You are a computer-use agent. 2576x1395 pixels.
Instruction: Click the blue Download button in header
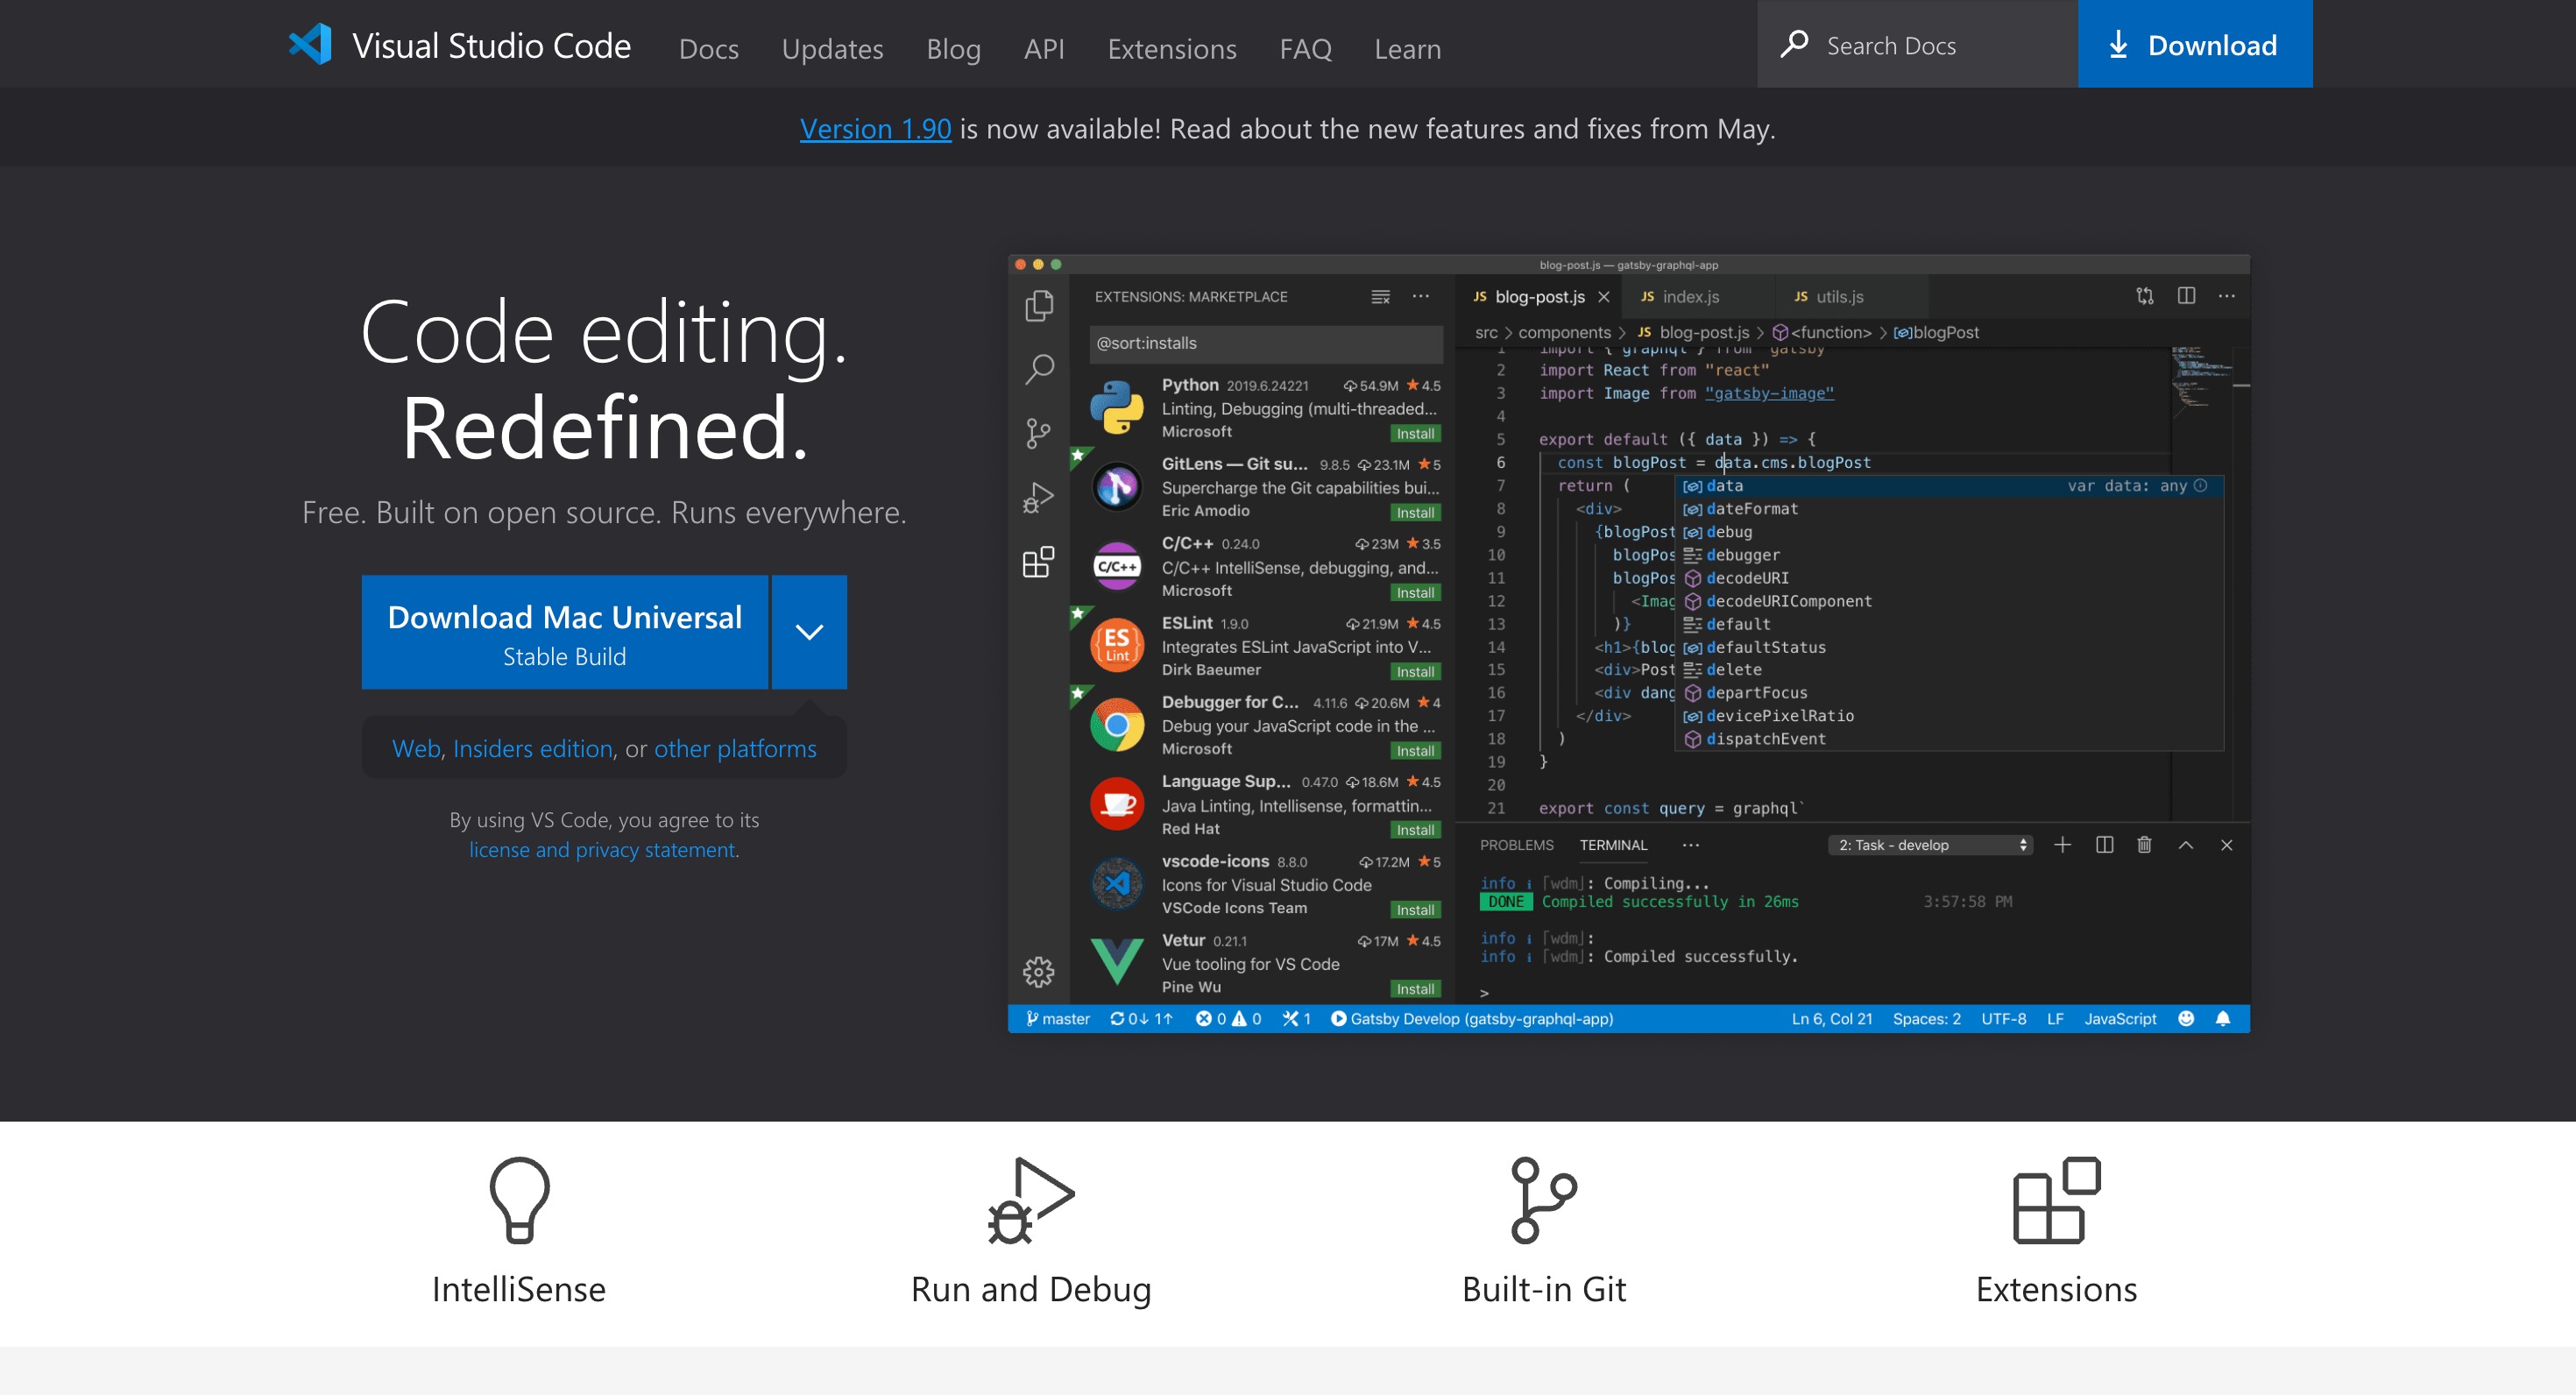click(x=2194, y=44)
